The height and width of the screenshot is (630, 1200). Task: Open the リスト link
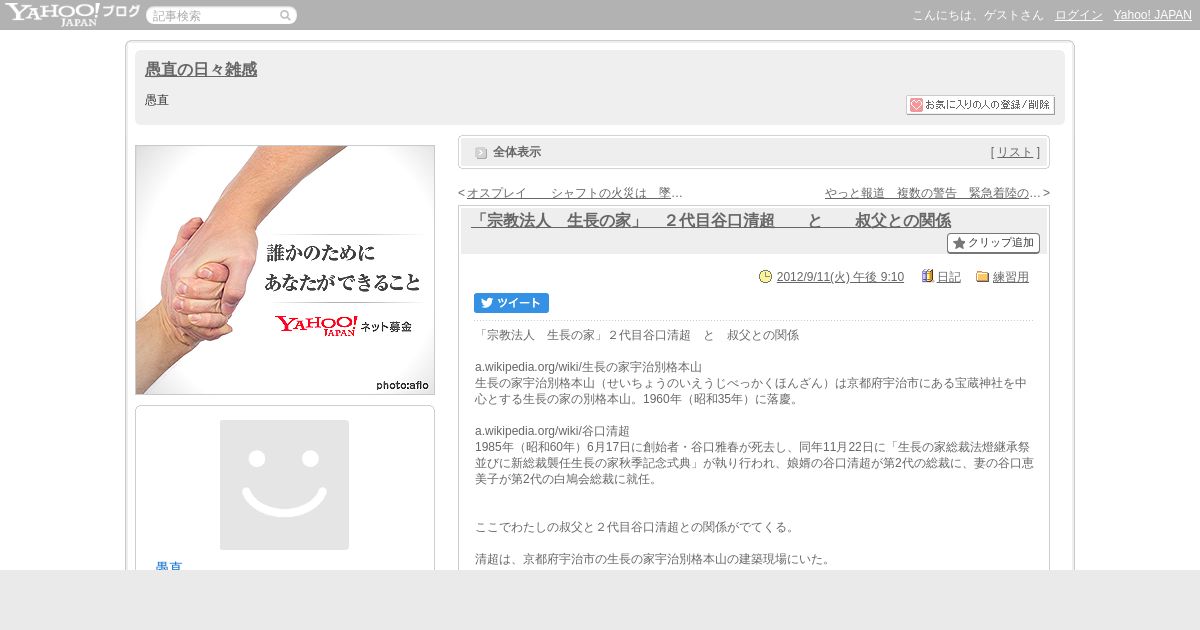pyautogui.click(x=1015, y=152)
